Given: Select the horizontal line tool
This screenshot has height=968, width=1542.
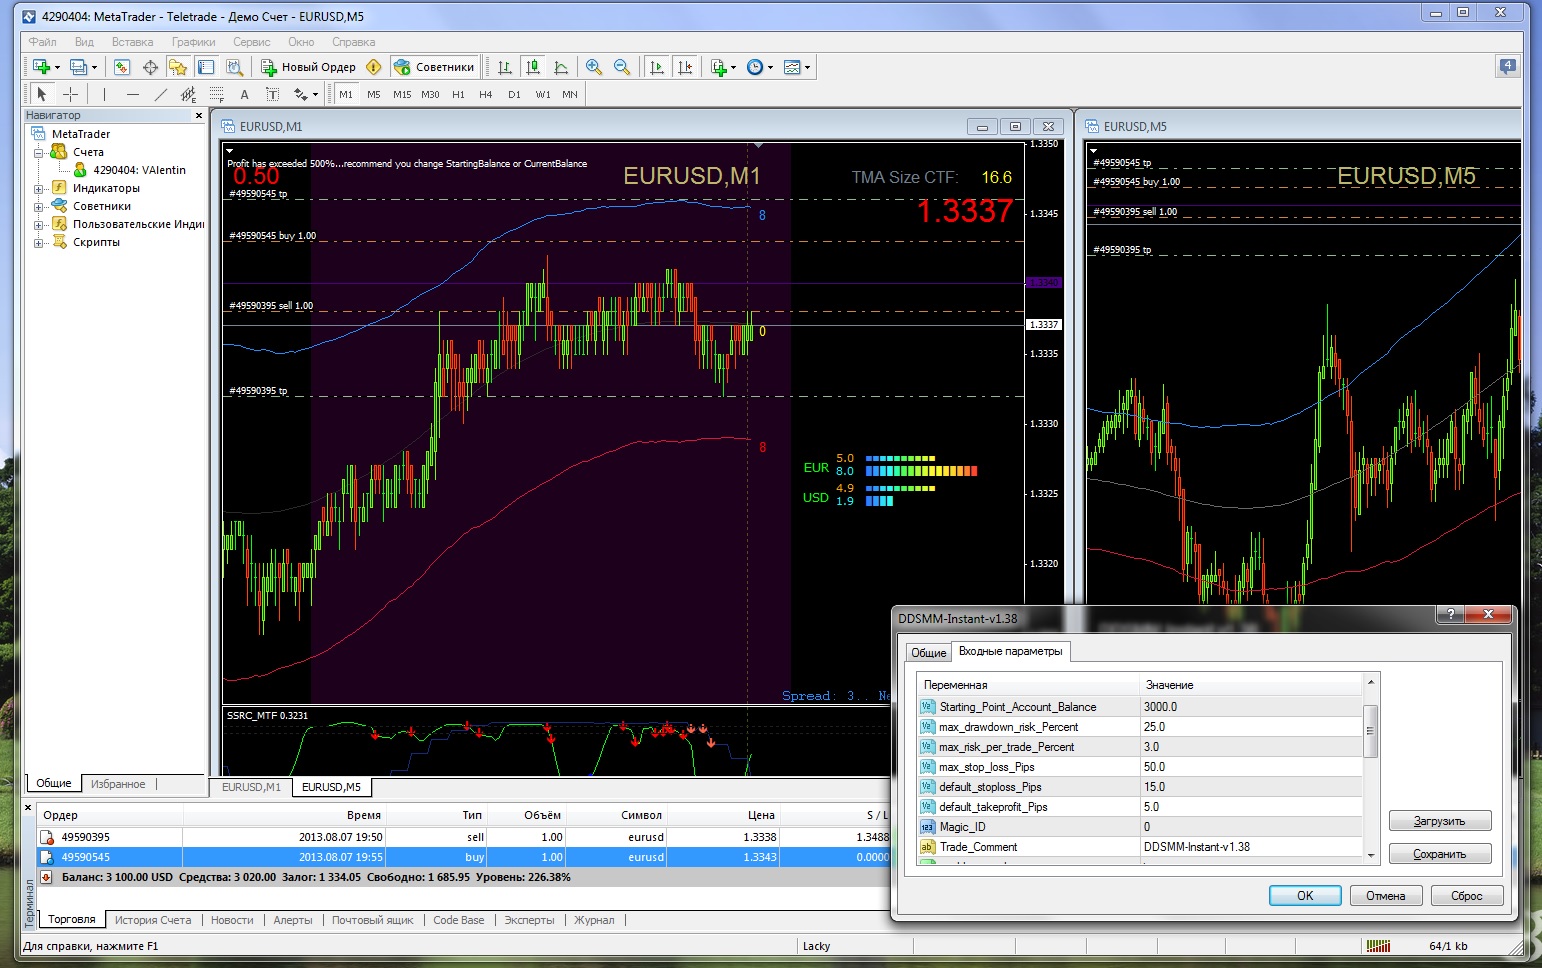Looking at the screenshot, I should (x=132, y=94).
